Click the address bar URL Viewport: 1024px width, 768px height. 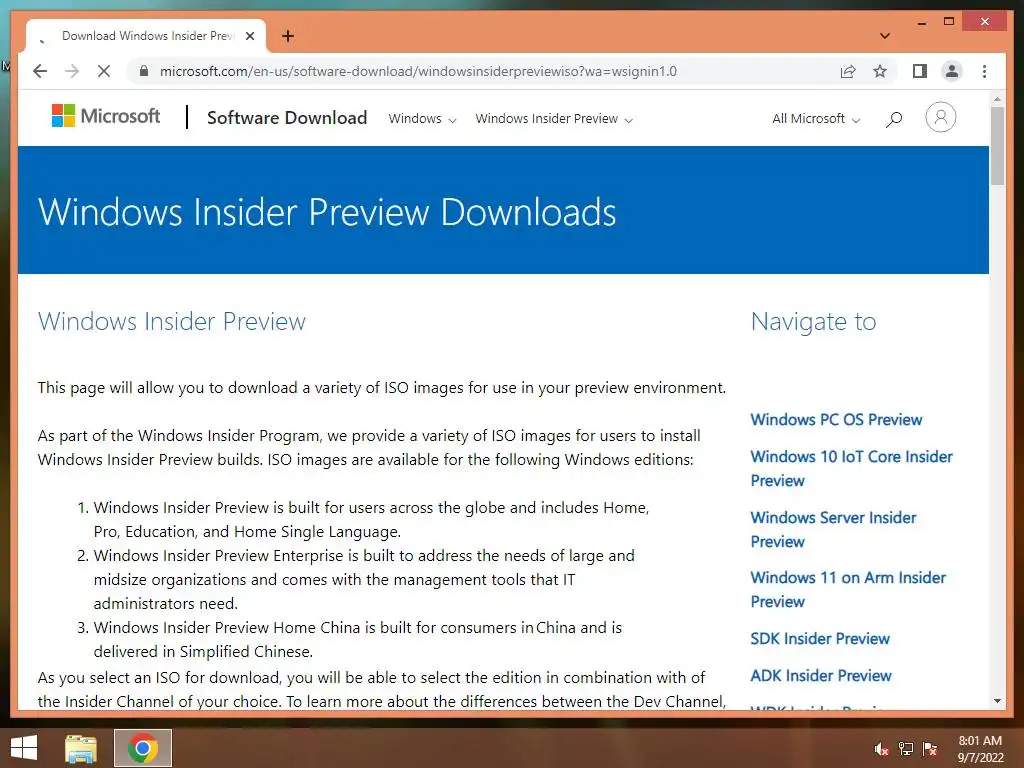point(418,71)
